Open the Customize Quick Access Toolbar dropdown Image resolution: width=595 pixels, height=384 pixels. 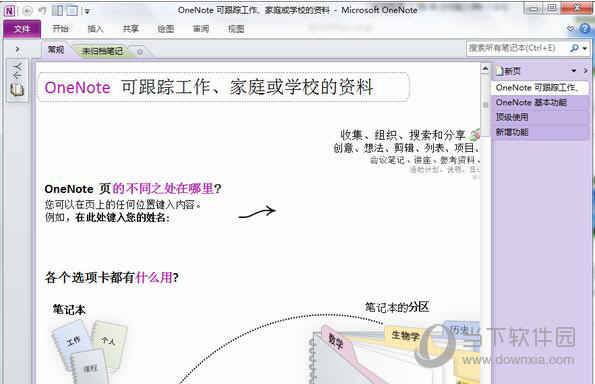pos(87,11)
